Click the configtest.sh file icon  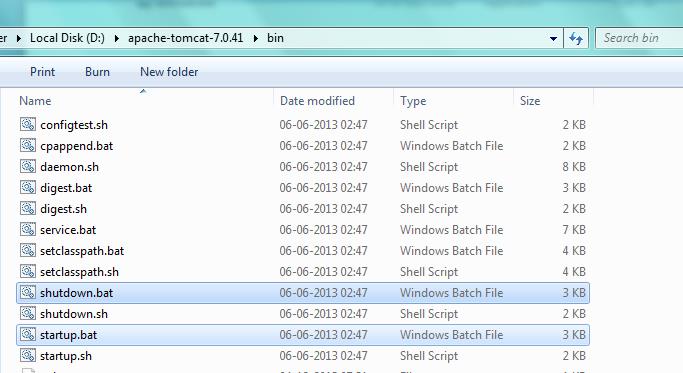[x=27, y=125]
